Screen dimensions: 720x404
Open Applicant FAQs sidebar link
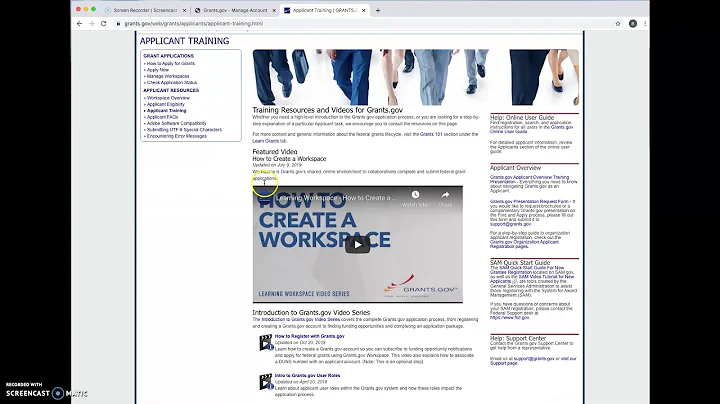pos(162,117)
